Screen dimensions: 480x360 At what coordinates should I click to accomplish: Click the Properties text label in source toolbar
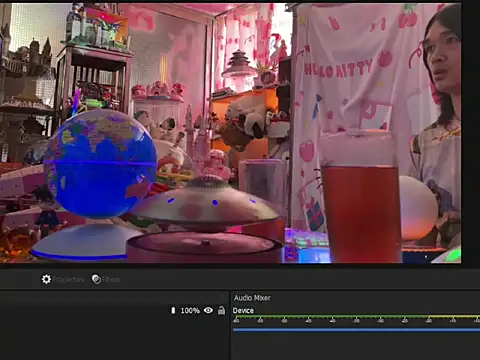[x=68, y=280]
